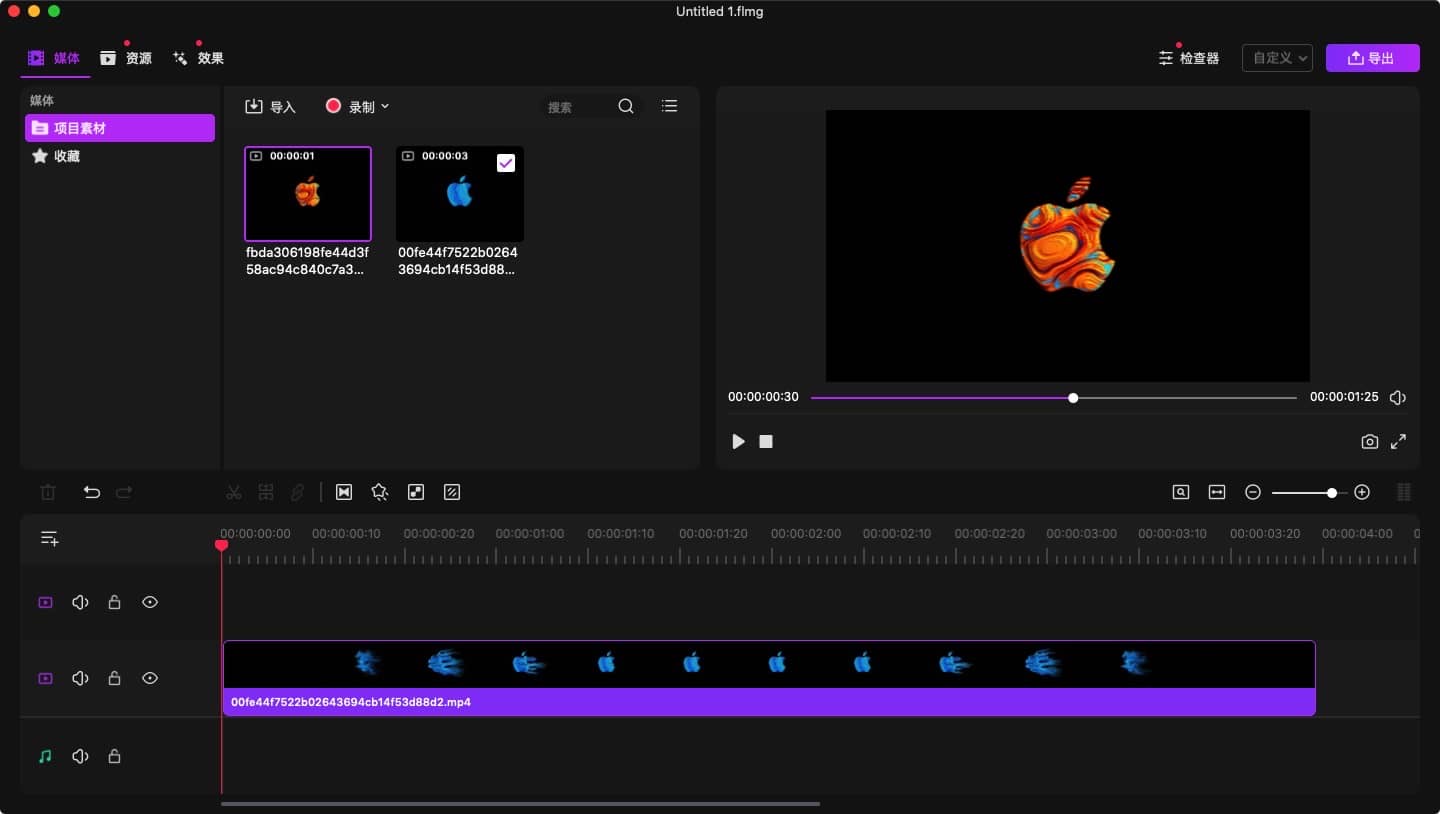Screen dimensions: 1440x814
Task: Click the preview progress slider handle
Action: click(1073, 398)
